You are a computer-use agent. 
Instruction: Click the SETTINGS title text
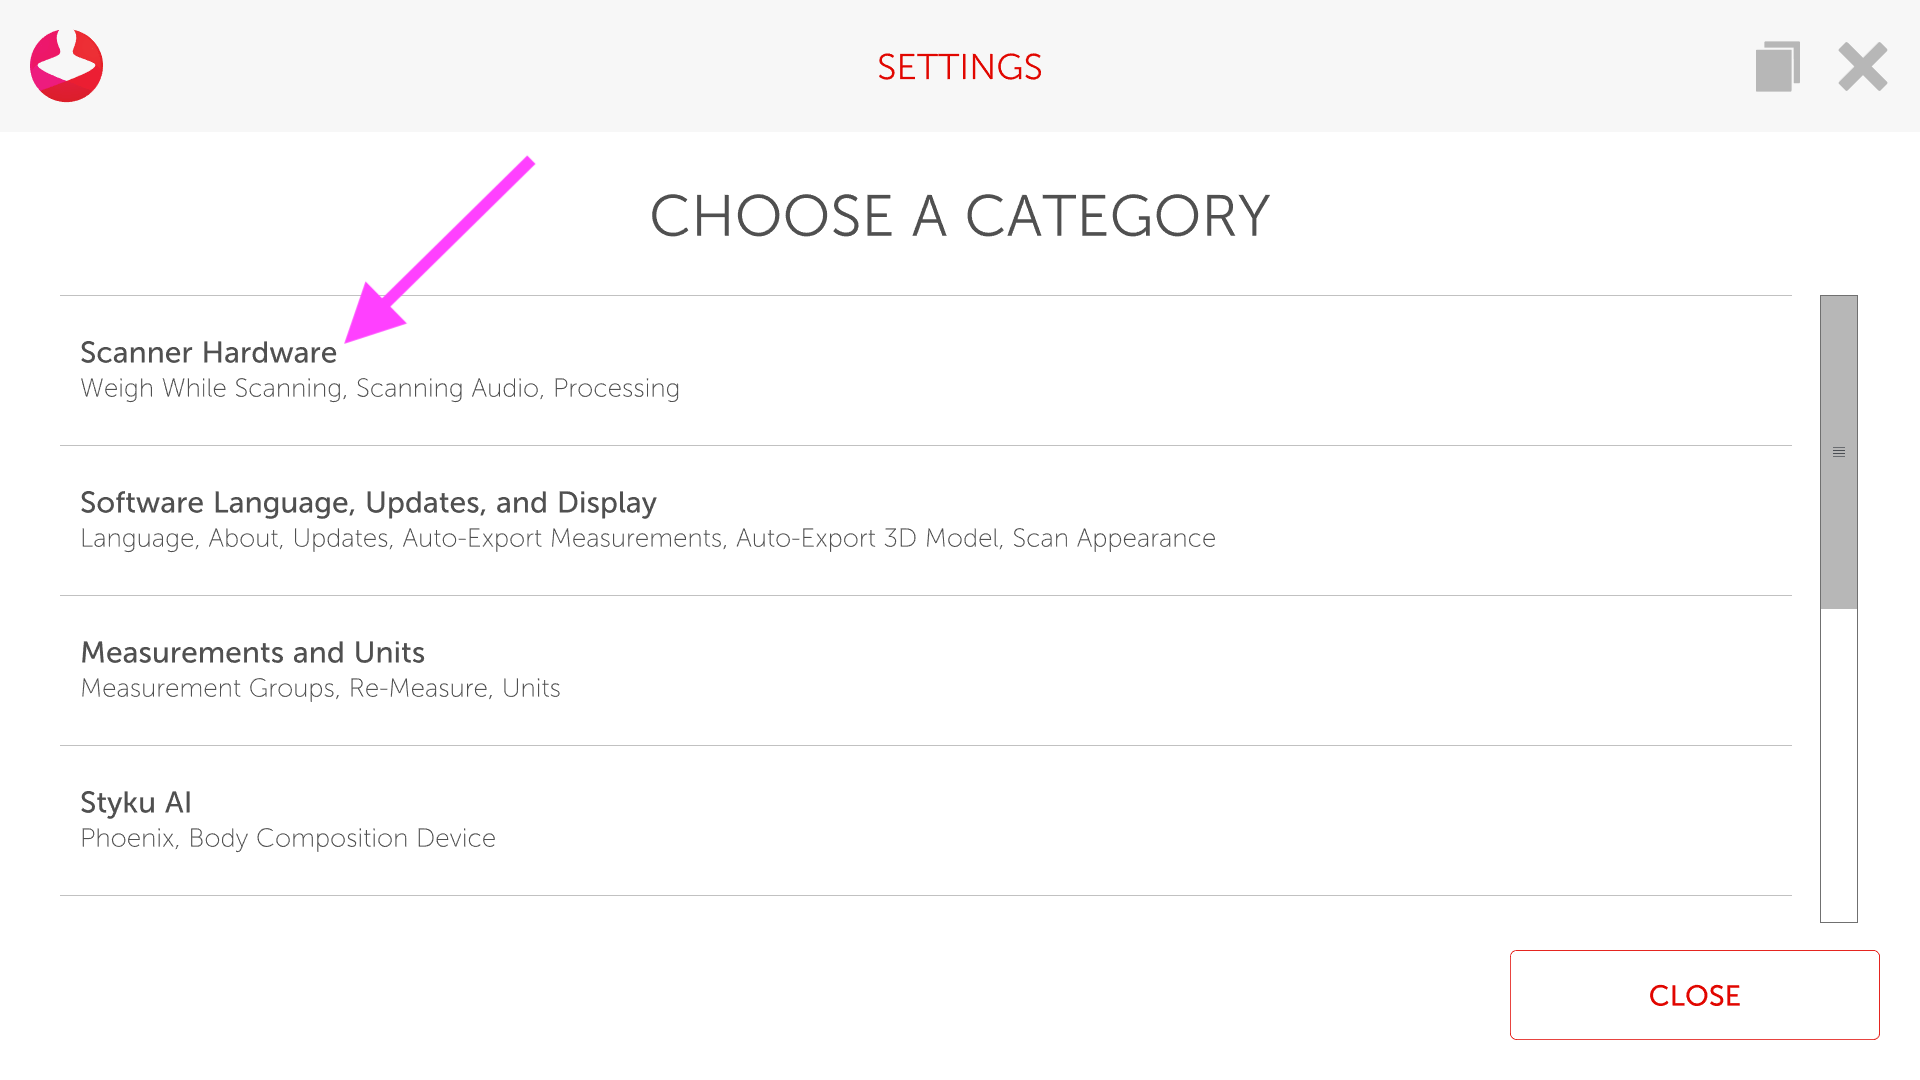[959, 67]
